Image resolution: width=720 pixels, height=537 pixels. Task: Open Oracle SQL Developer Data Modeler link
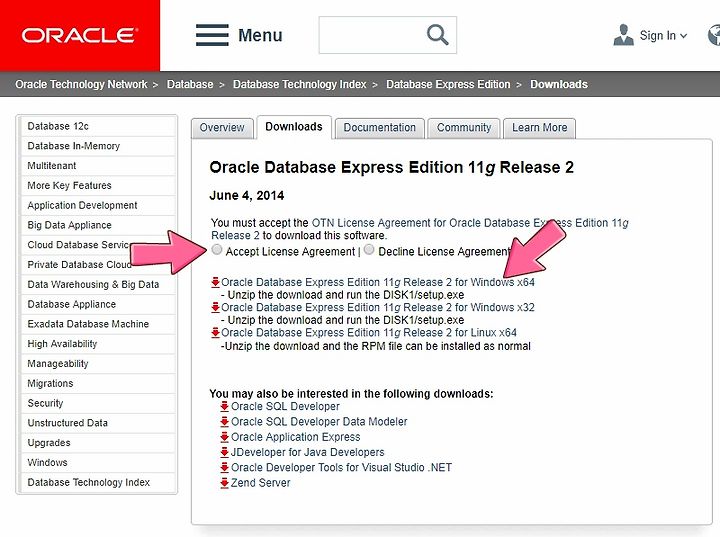pos(319,422)
